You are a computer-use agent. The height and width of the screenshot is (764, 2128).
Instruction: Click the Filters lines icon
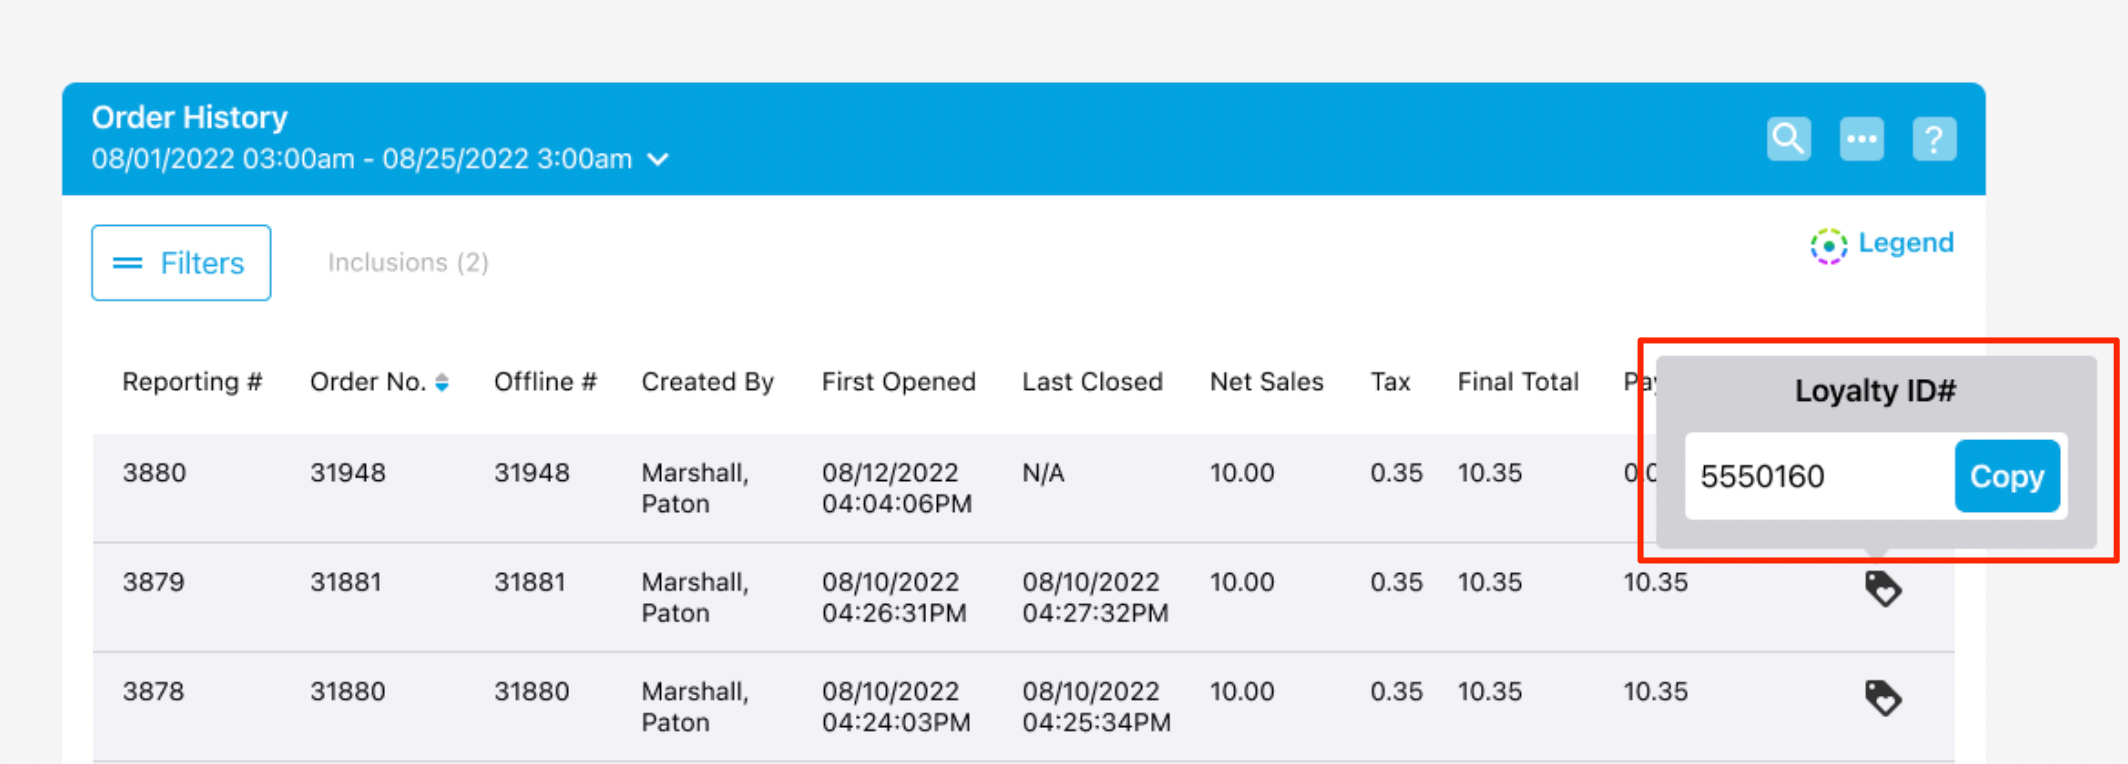point(127,263)
